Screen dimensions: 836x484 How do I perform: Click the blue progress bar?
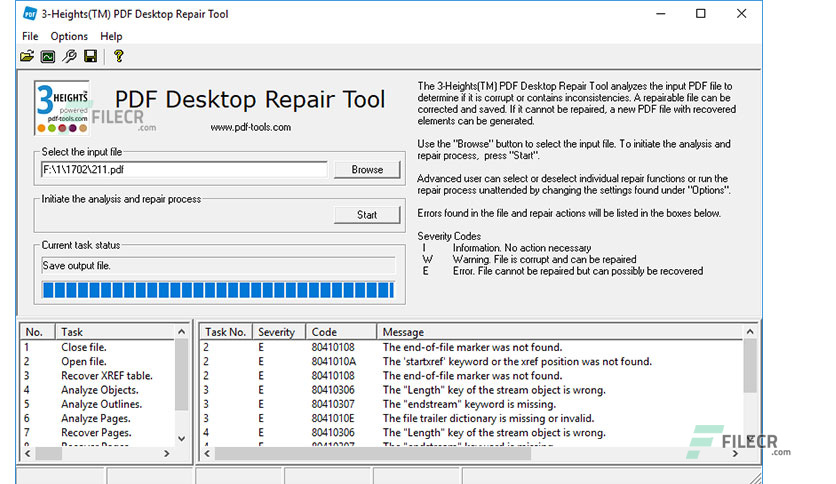coord(219,290)
